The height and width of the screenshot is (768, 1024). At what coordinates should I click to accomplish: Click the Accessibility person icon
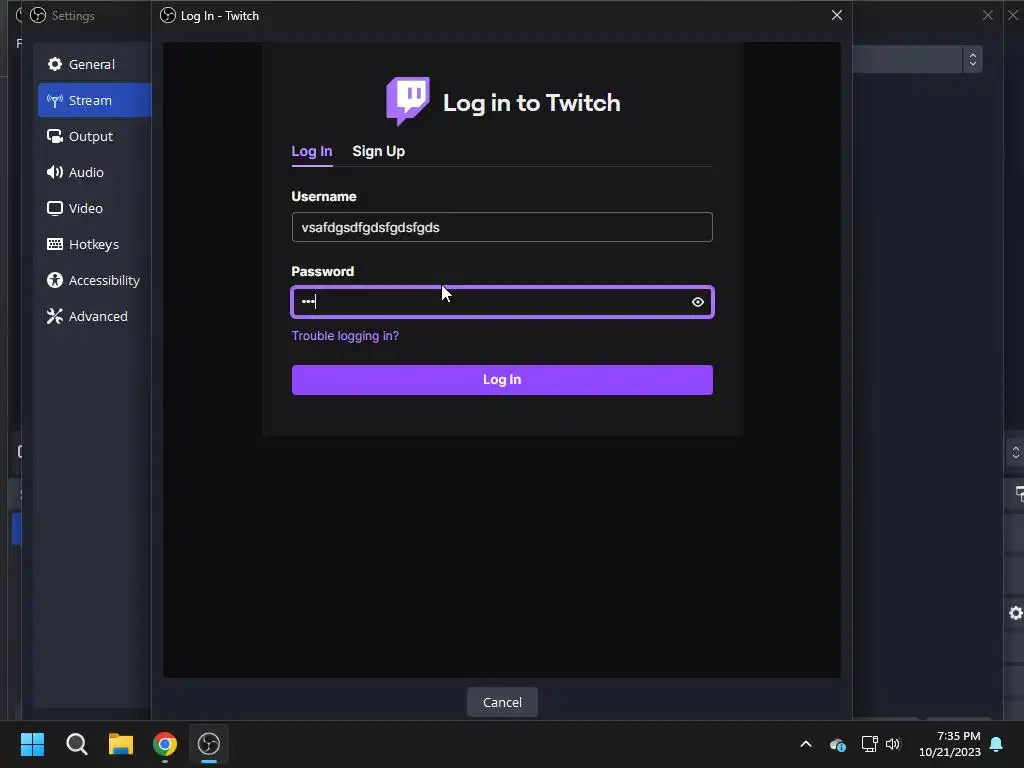coord(55,280)
